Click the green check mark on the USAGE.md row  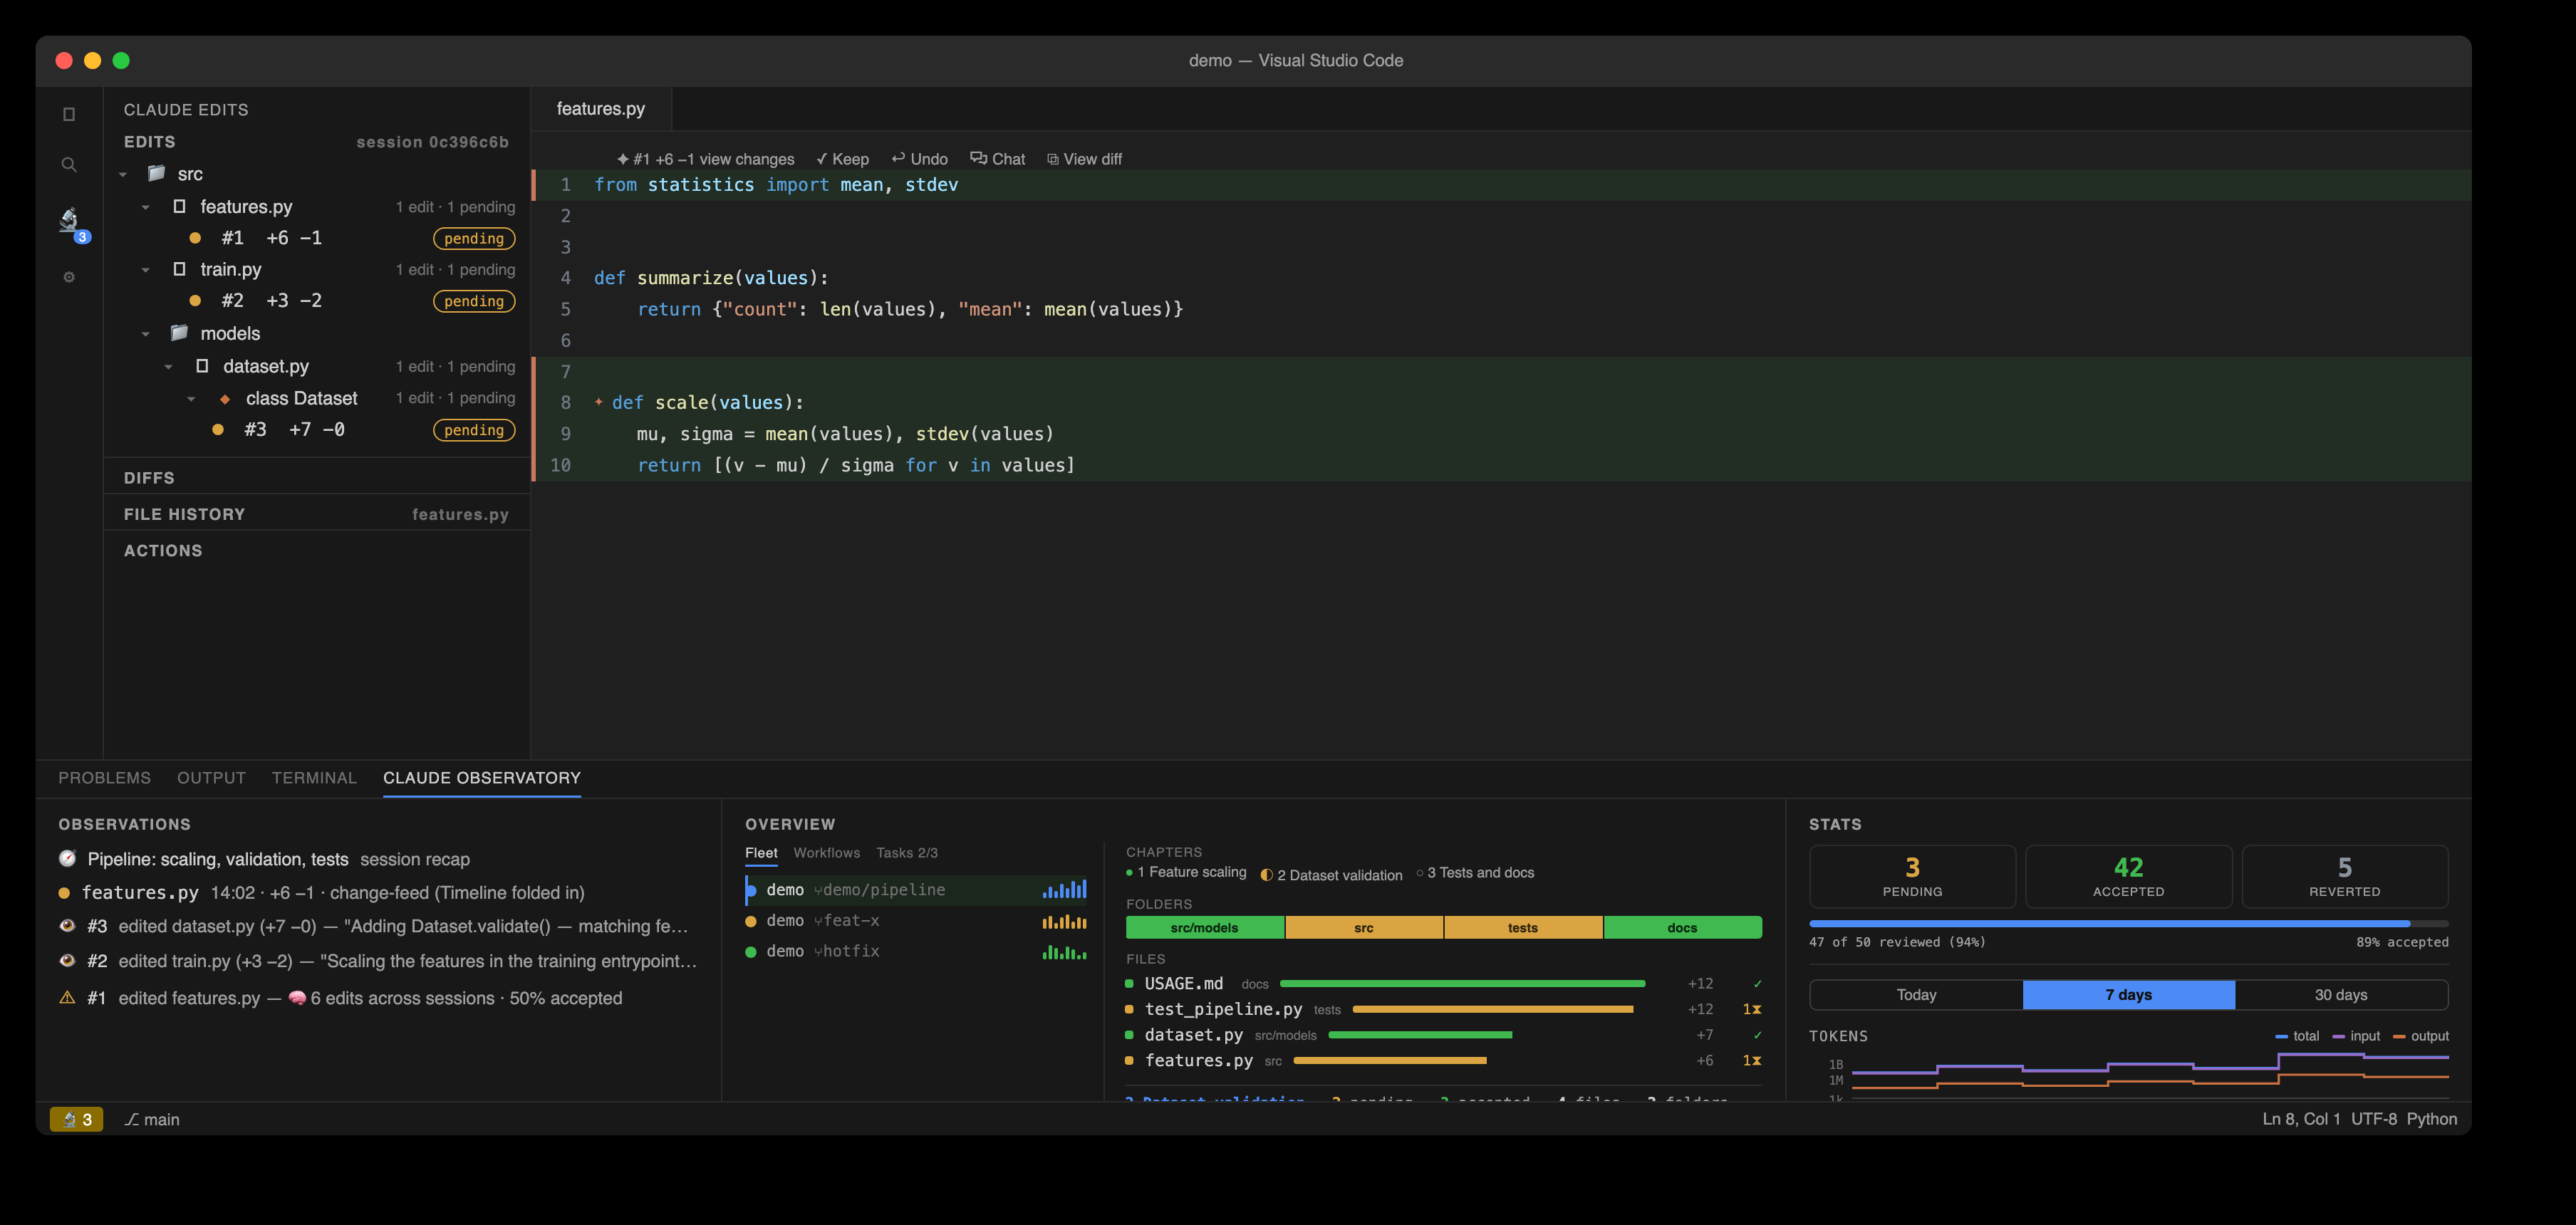(1757, 984)
